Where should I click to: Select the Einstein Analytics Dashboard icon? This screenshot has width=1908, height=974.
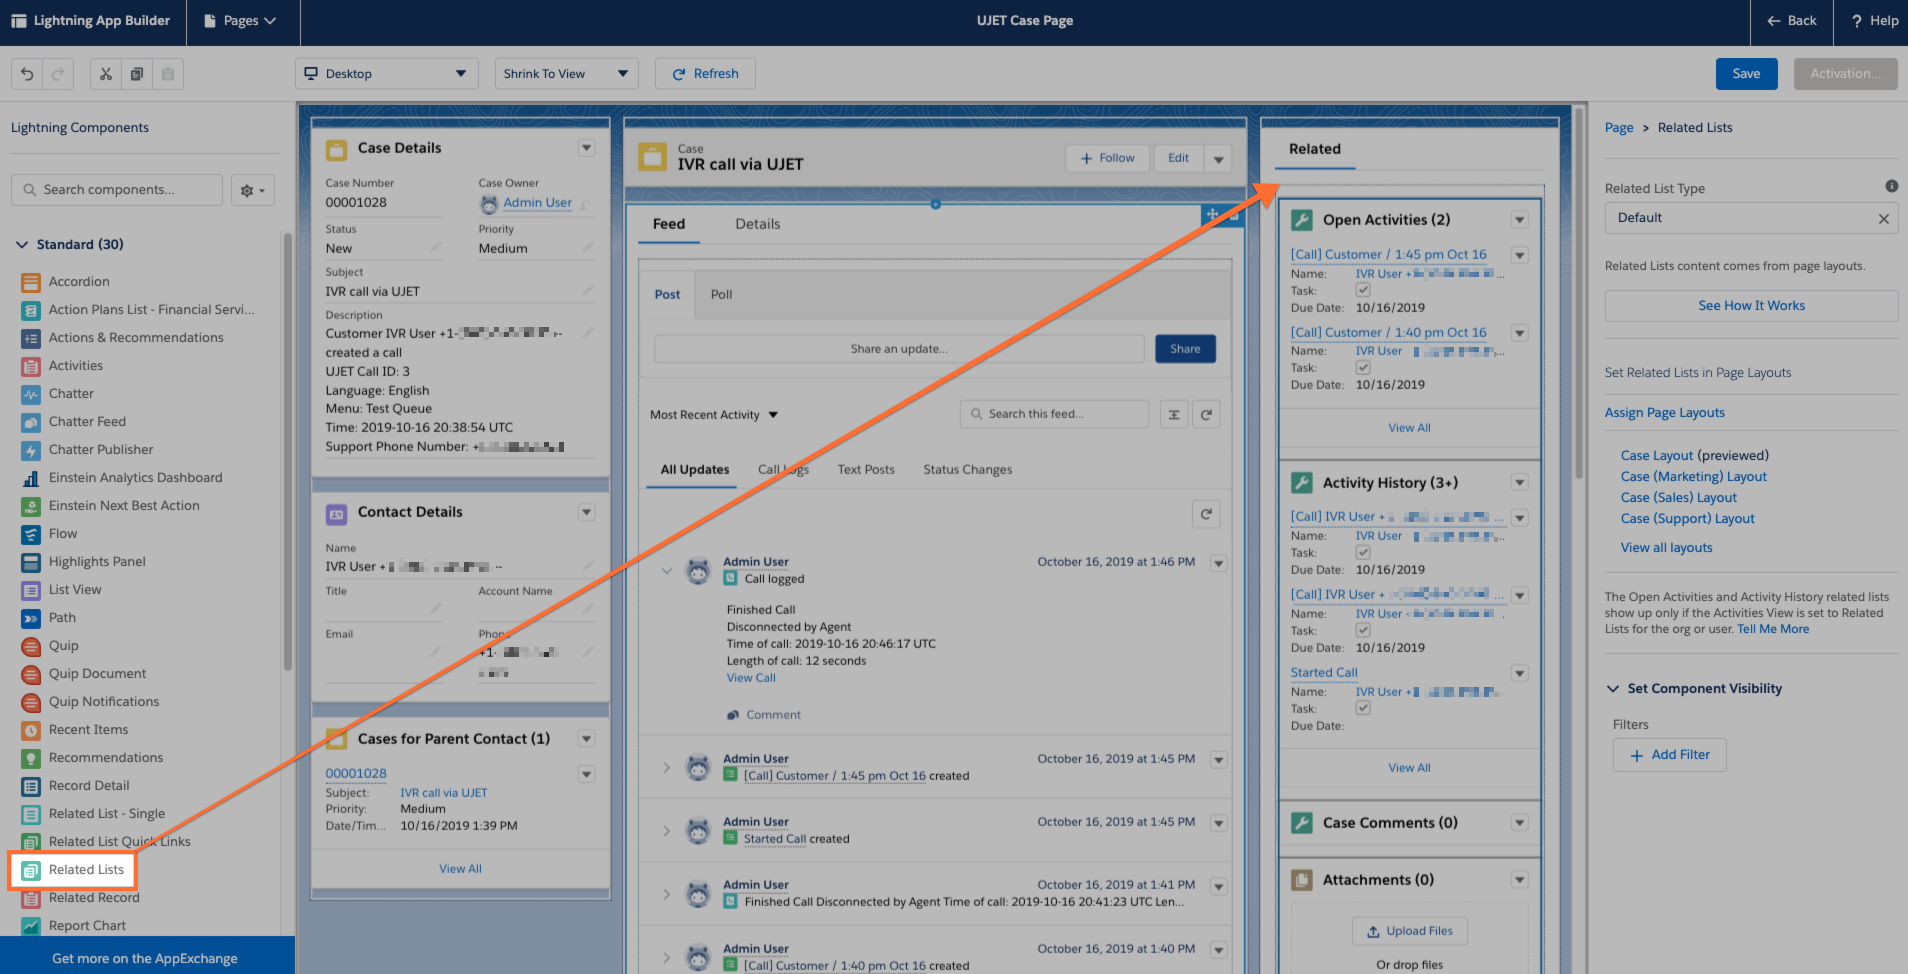tap(31, 478)
